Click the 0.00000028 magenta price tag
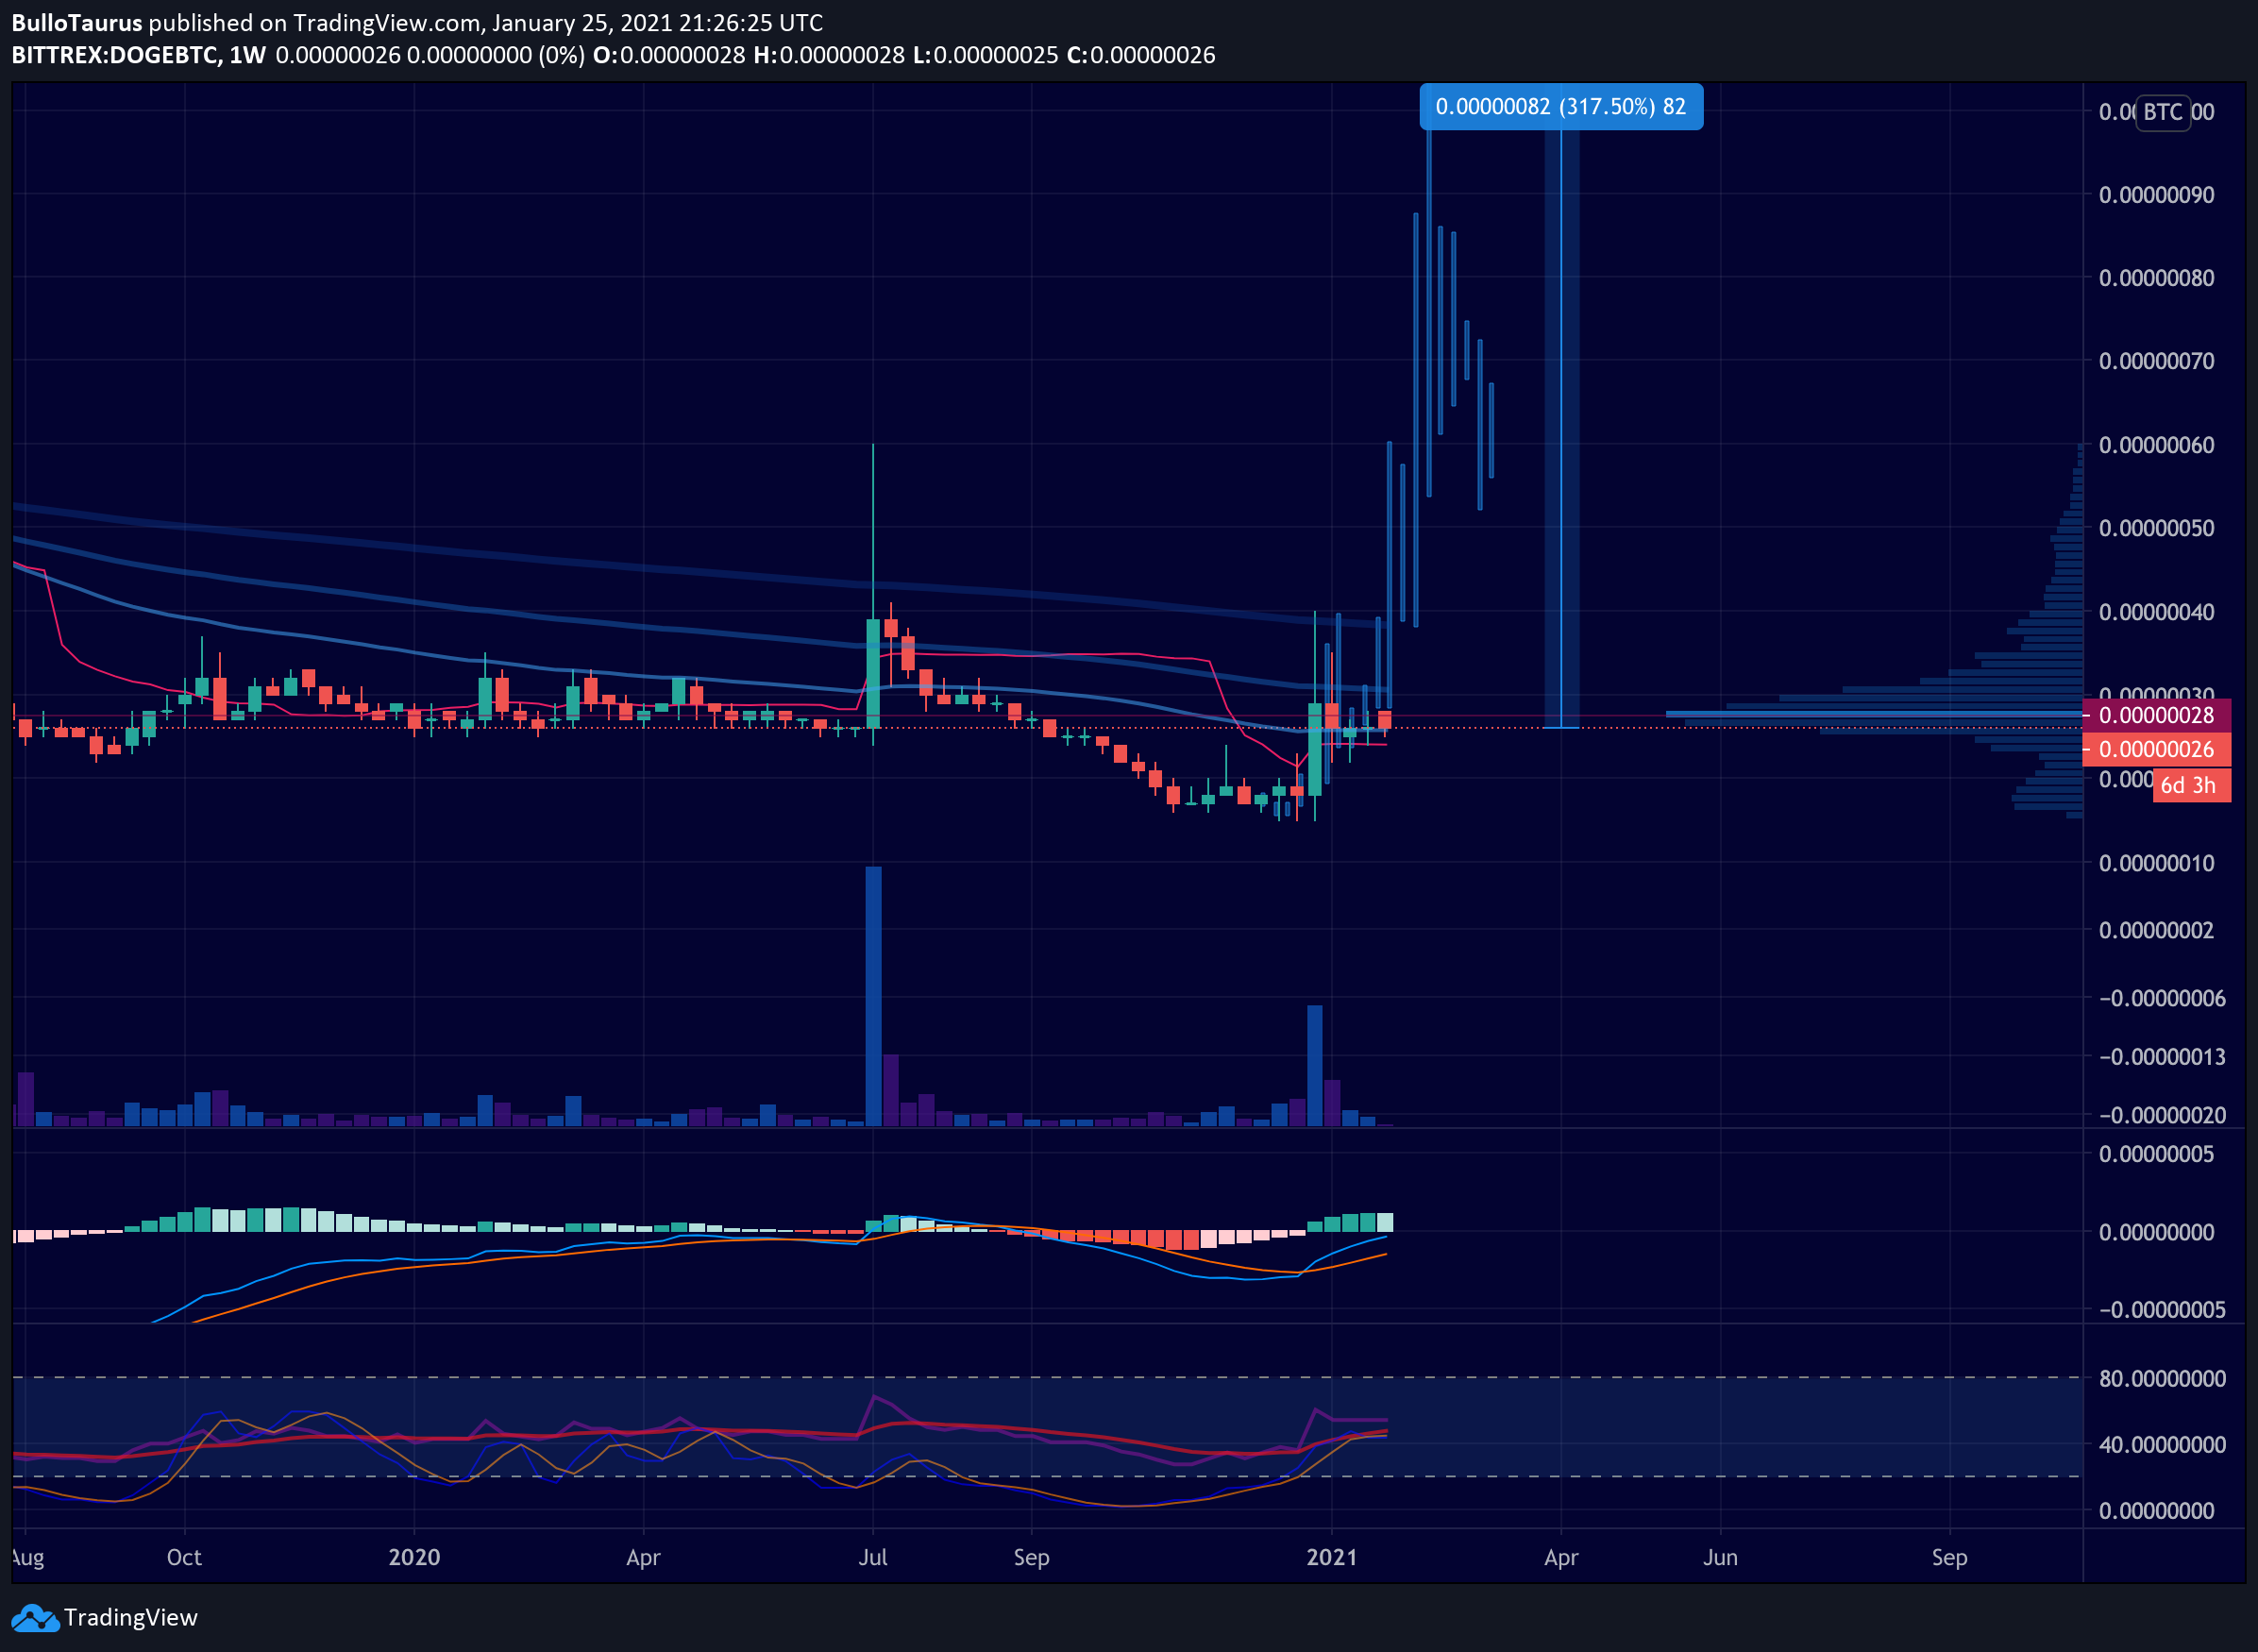Screen dimensions: 2258x1652 (2156, 715)
